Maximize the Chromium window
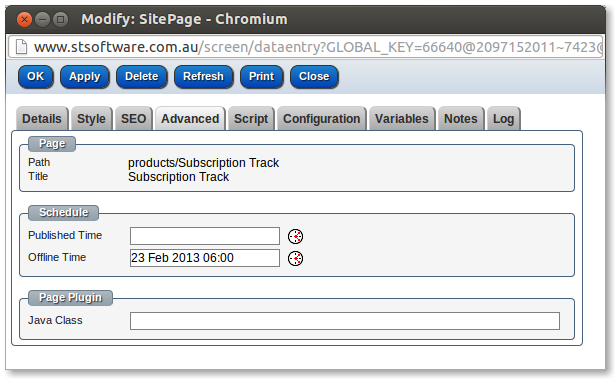This screenshot has width=615, height=379. [x=60, y=19]
